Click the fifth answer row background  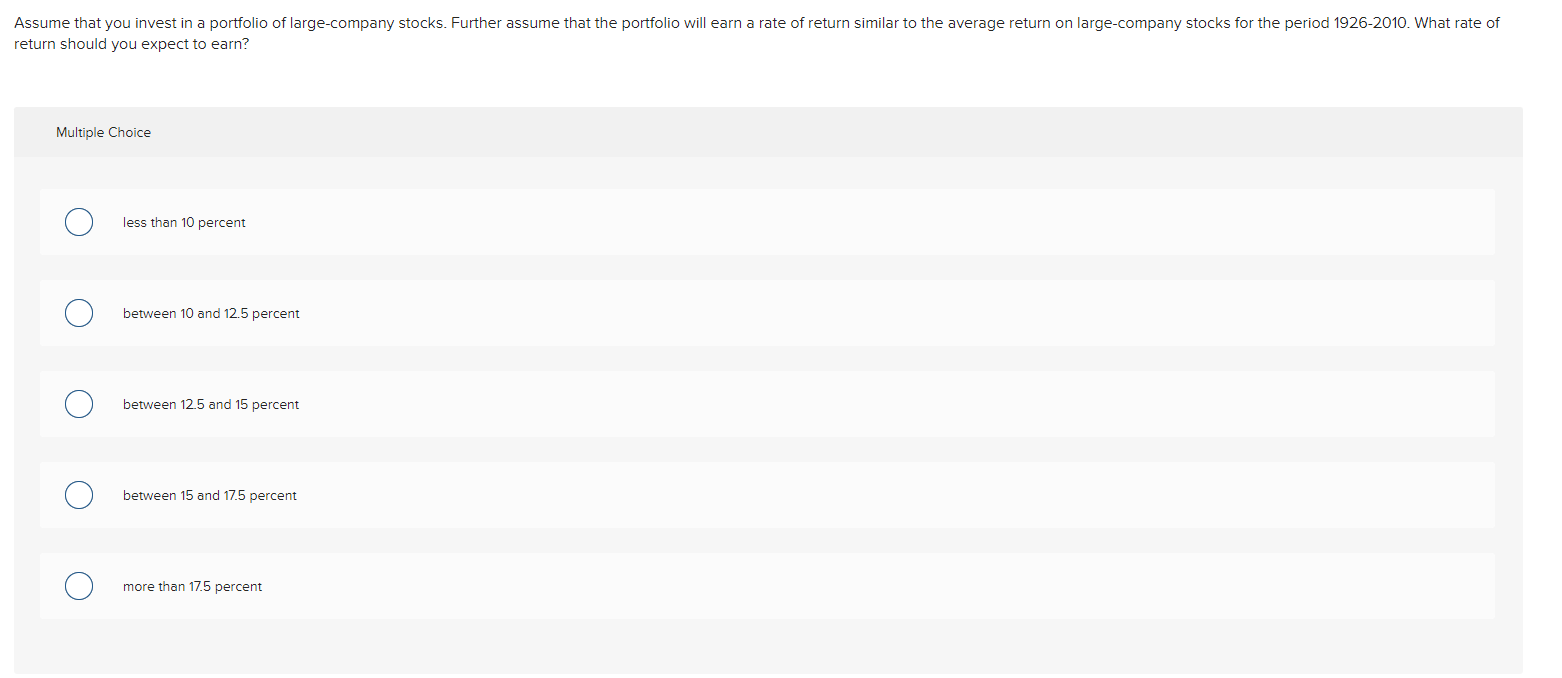700,586
